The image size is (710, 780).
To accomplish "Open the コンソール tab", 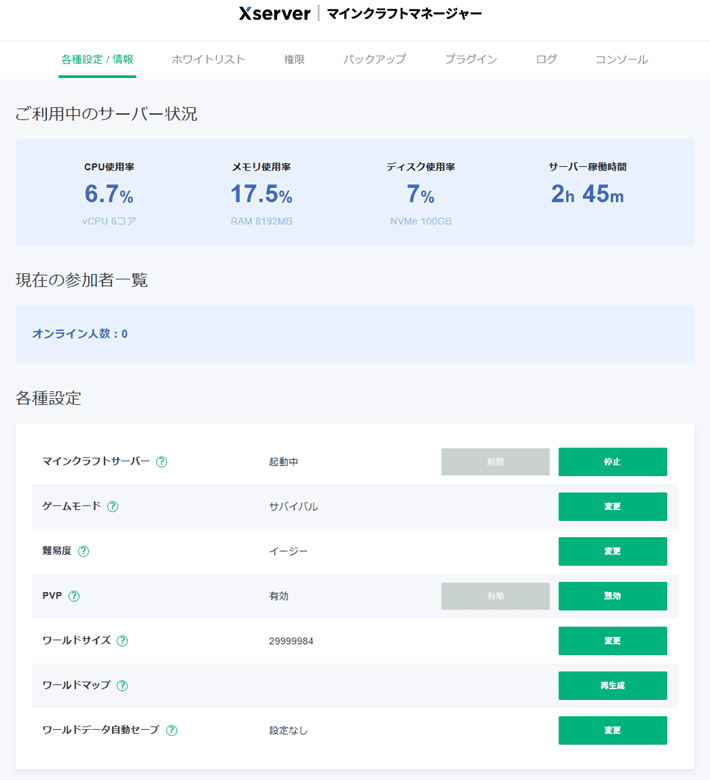I will coord(621,60).
